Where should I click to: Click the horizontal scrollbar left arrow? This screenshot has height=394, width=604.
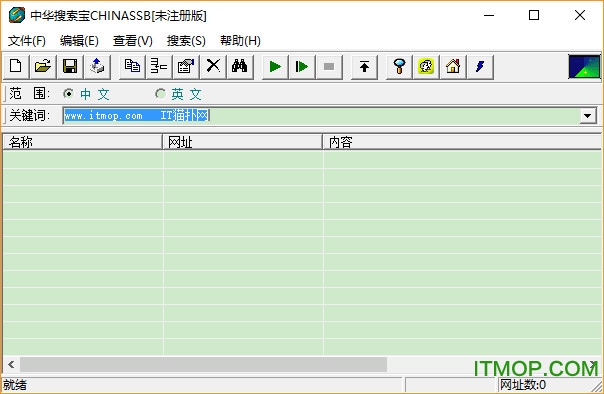click(x=11, y=364)
